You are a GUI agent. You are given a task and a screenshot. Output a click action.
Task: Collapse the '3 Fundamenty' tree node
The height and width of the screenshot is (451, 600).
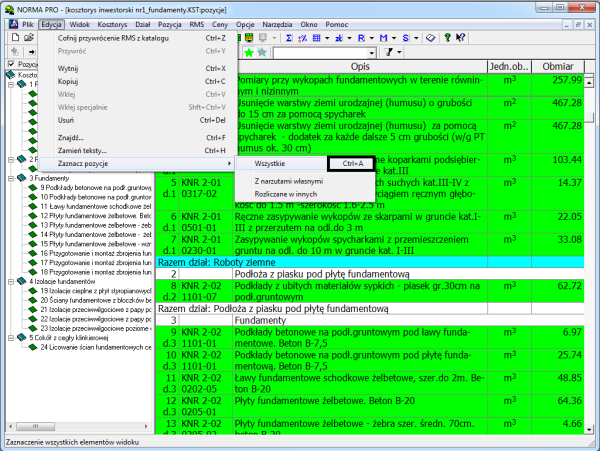click(9, 178)
